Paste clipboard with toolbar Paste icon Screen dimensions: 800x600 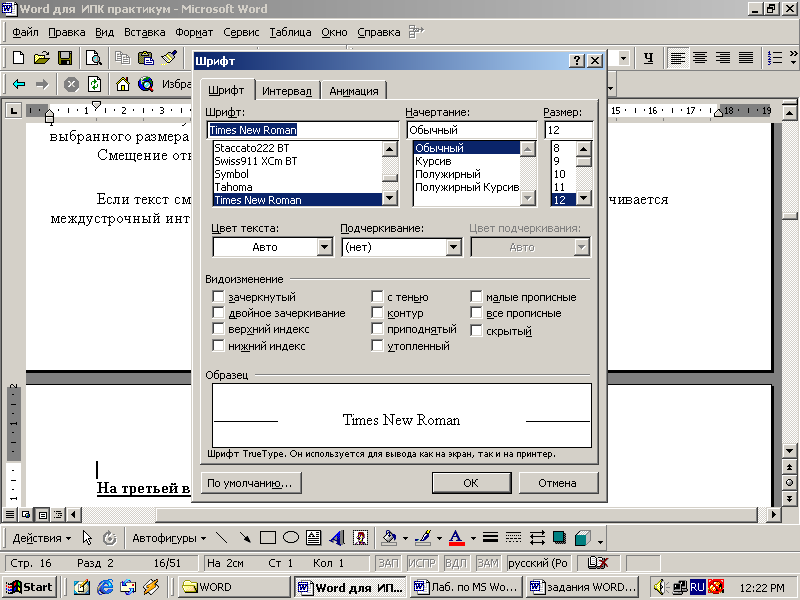tap(146, 58)
